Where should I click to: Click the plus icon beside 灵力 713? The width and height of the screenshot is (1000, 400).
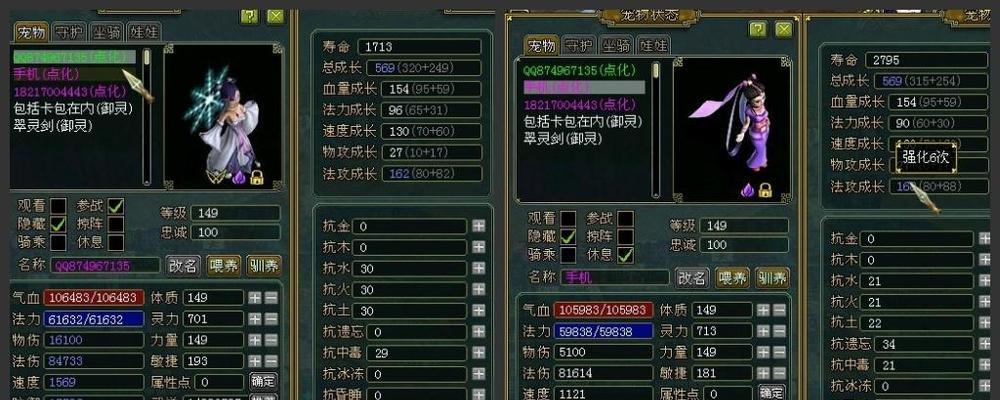[x=763, y=331]
